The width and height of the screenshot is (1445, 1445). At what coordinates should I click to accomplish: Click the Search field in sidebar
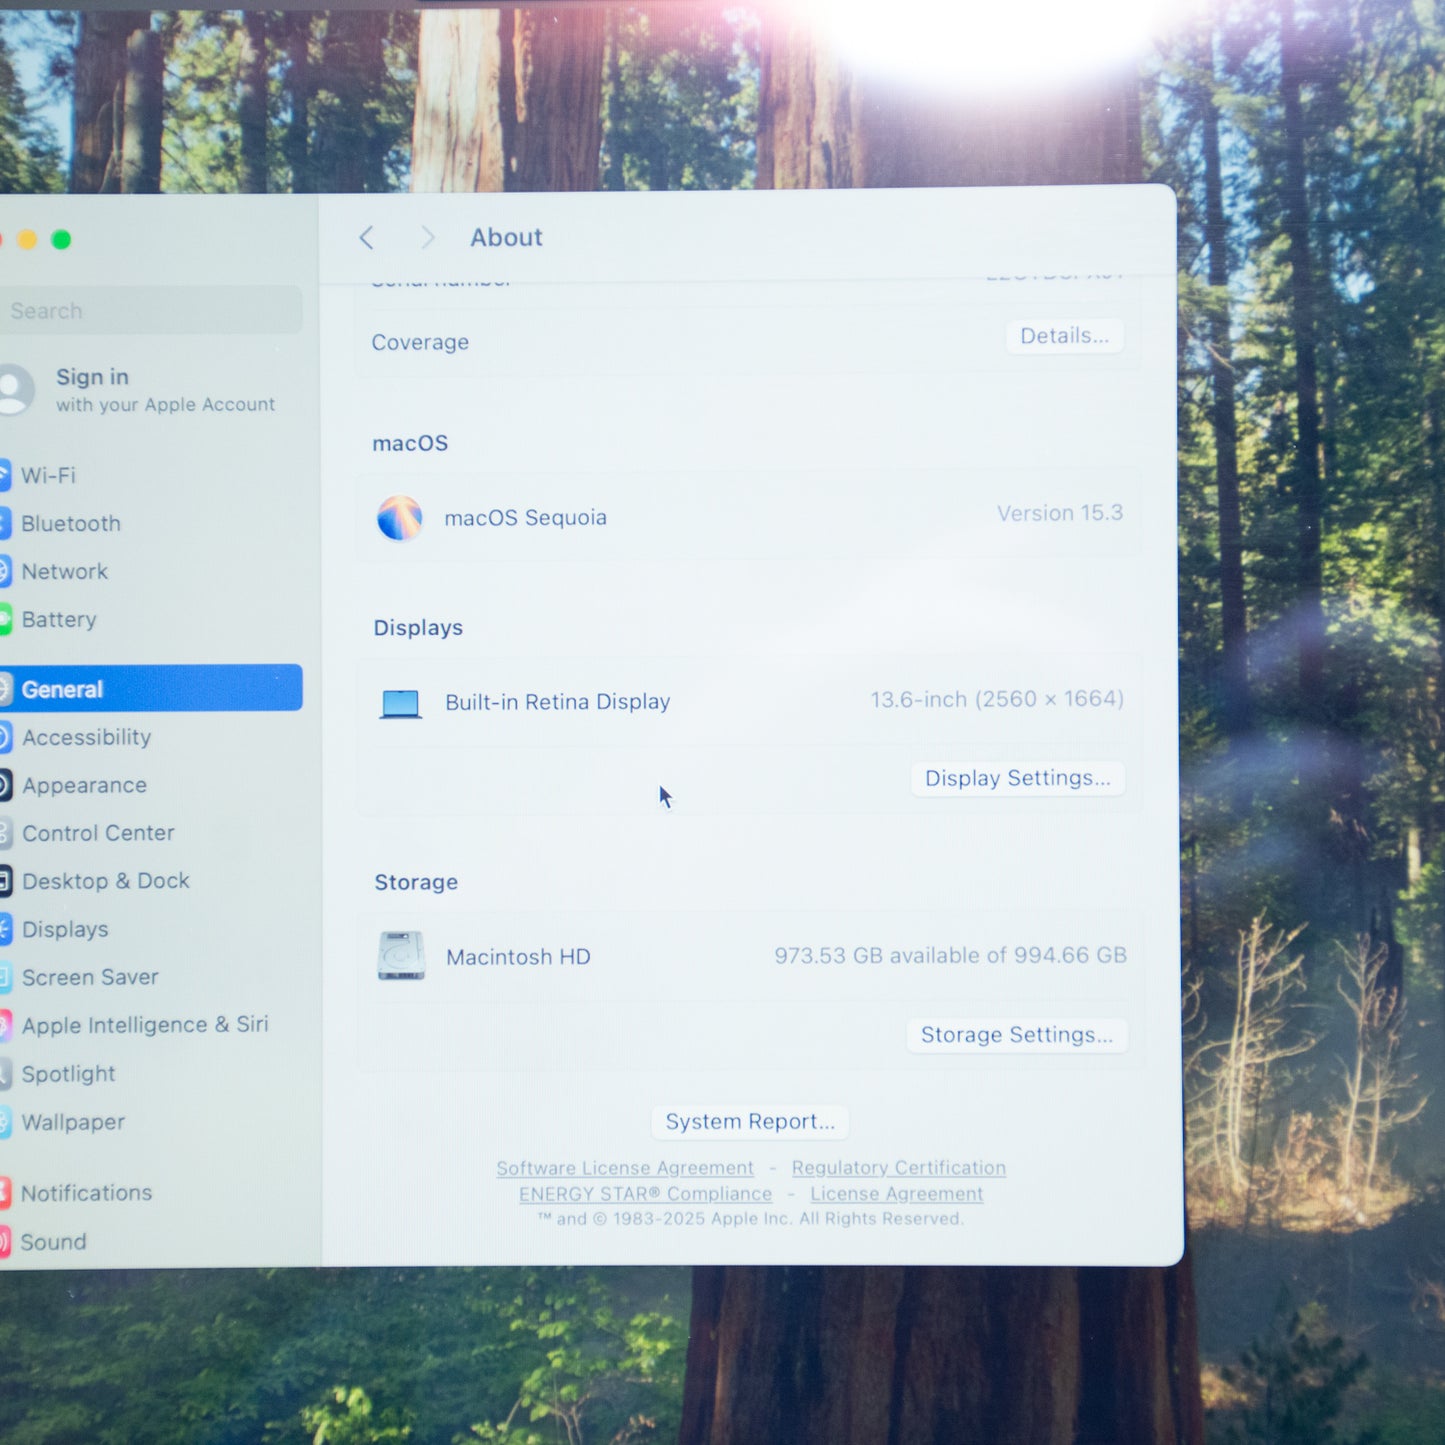150,311
